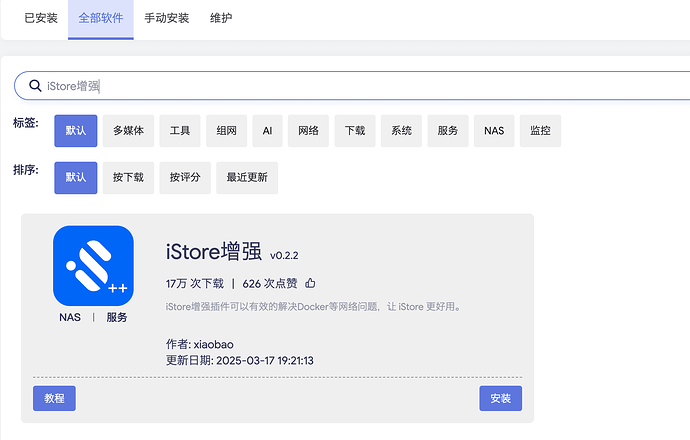Go to the 维护 tab
Image resolution: width=690 pixels, height=440 pixels.
click(x=222, y=18)
